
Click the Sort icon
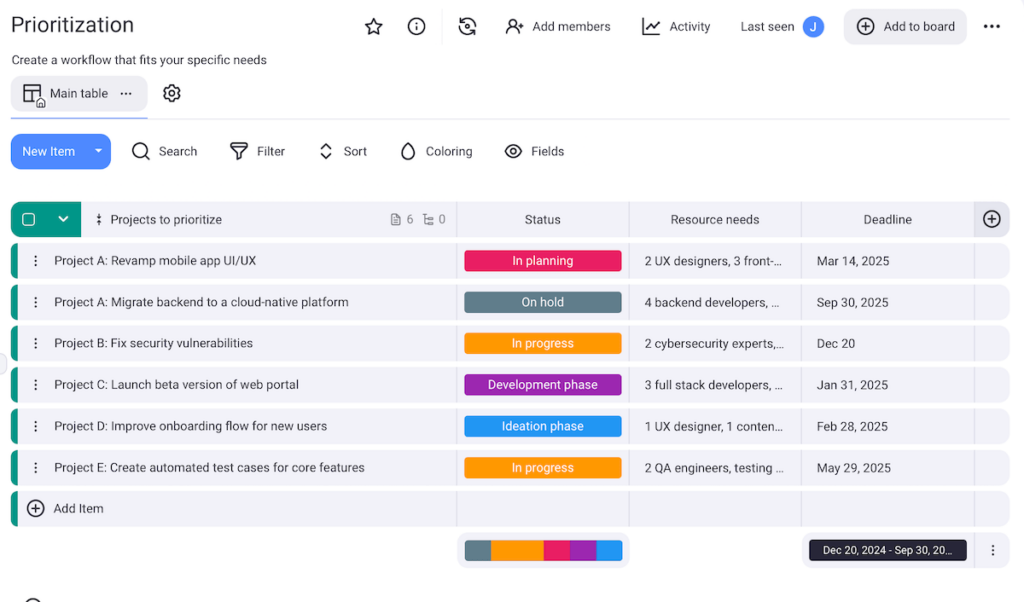(x=325, y=151)
